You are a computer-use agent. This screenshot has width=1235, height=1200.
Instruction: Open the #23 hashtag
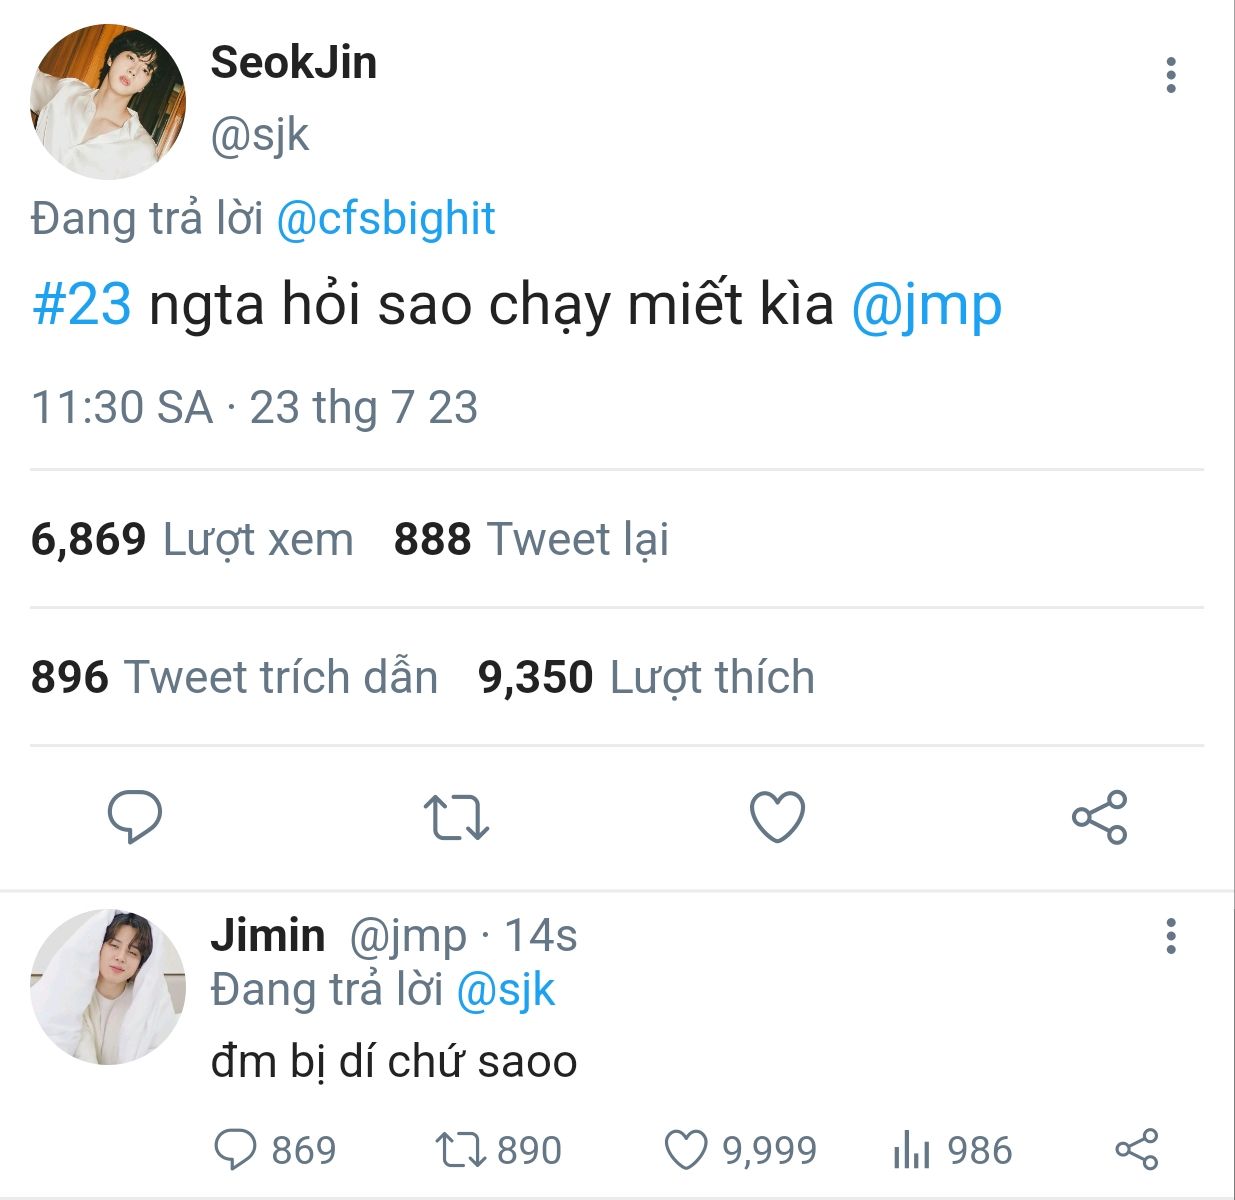coord(82,304)
